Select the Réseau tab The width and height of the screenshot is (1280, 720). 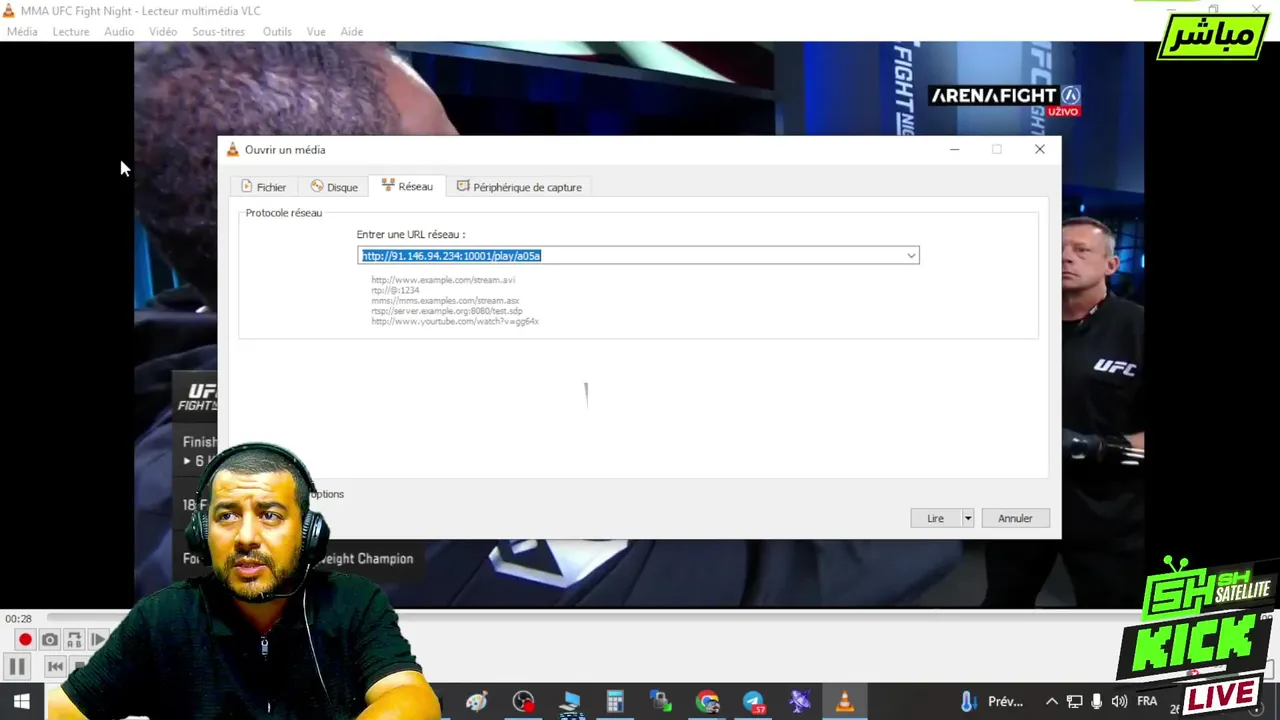[407, 187]
